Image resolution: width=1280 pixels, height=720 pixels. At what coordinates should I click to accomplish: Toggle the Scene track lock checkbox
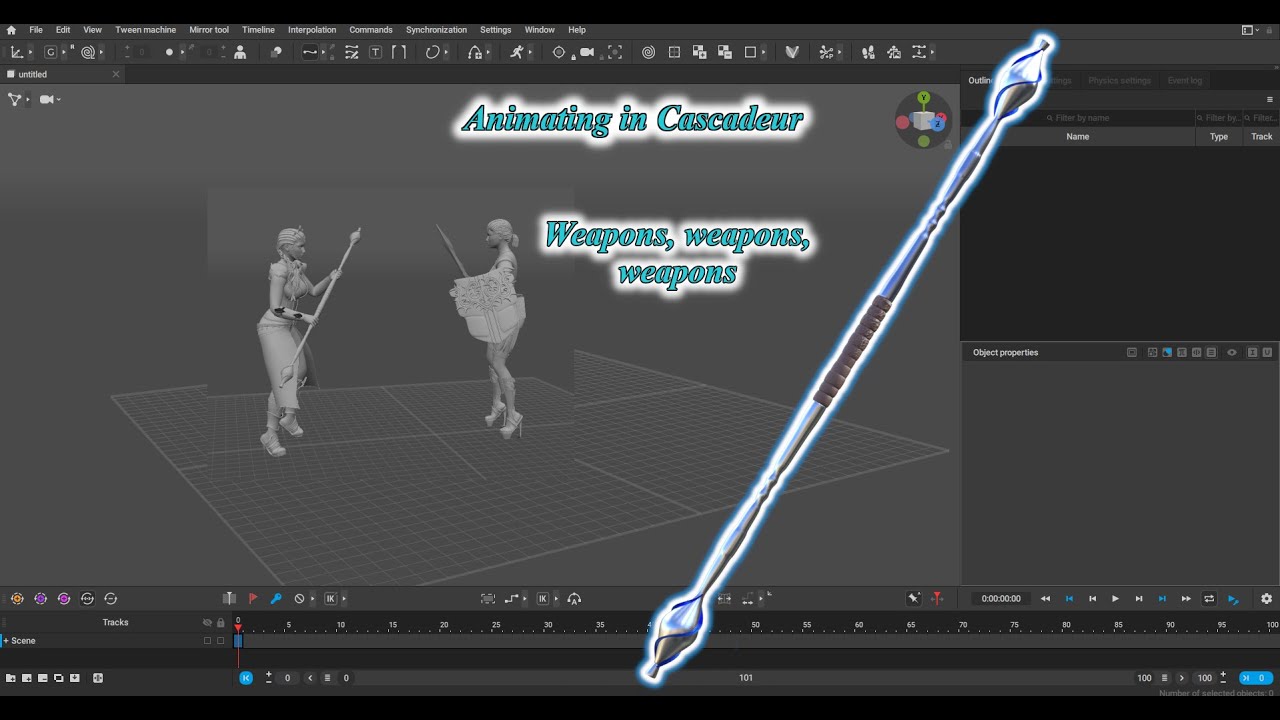coord(221,641)
